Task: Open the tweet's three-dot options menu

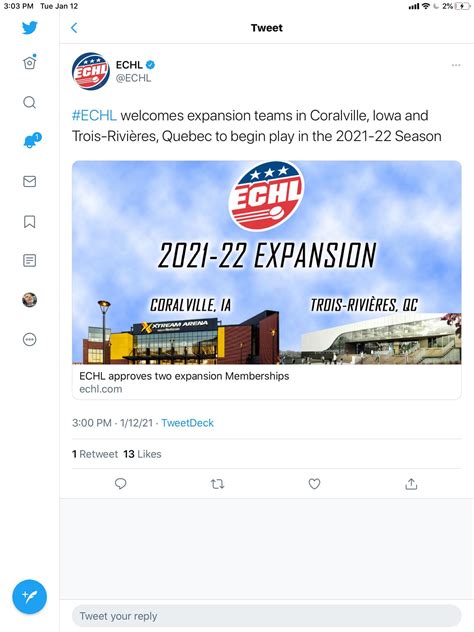Action: pyautogui.click(x=456, y=65)
